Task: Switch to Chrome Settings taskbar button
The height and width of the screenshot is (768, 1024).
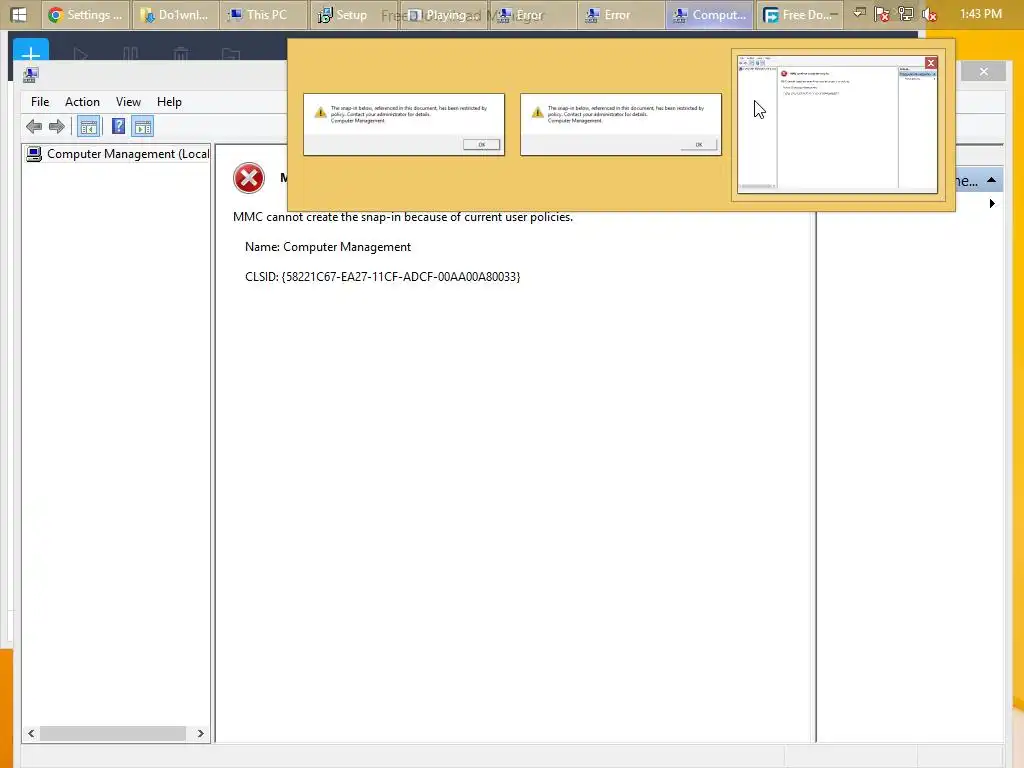Action: pos(86,14)
